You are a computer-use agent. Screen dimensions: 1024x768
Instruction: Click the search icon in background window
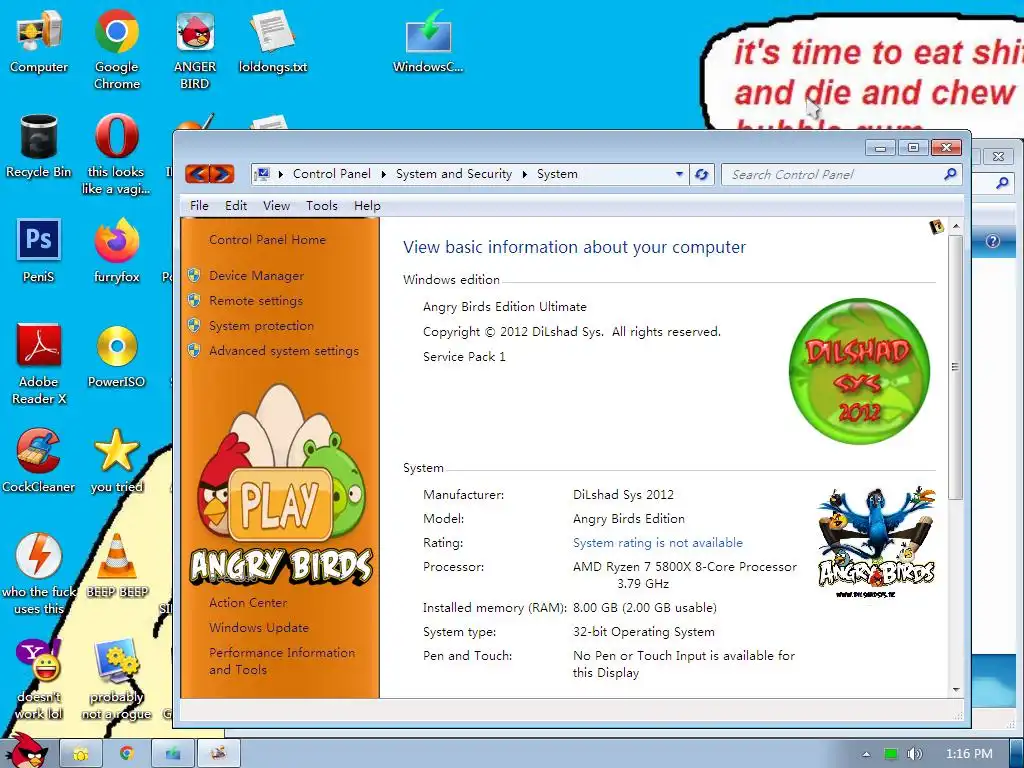1002,184
